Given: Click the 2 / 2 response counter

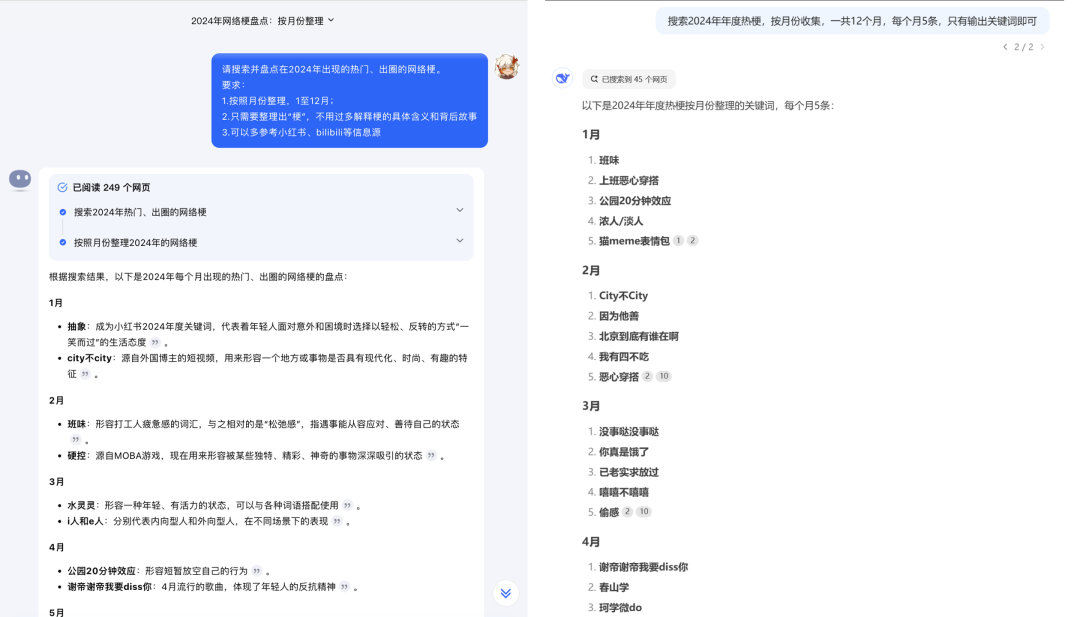Looking at the screenshot, I should coord(1024,47).
